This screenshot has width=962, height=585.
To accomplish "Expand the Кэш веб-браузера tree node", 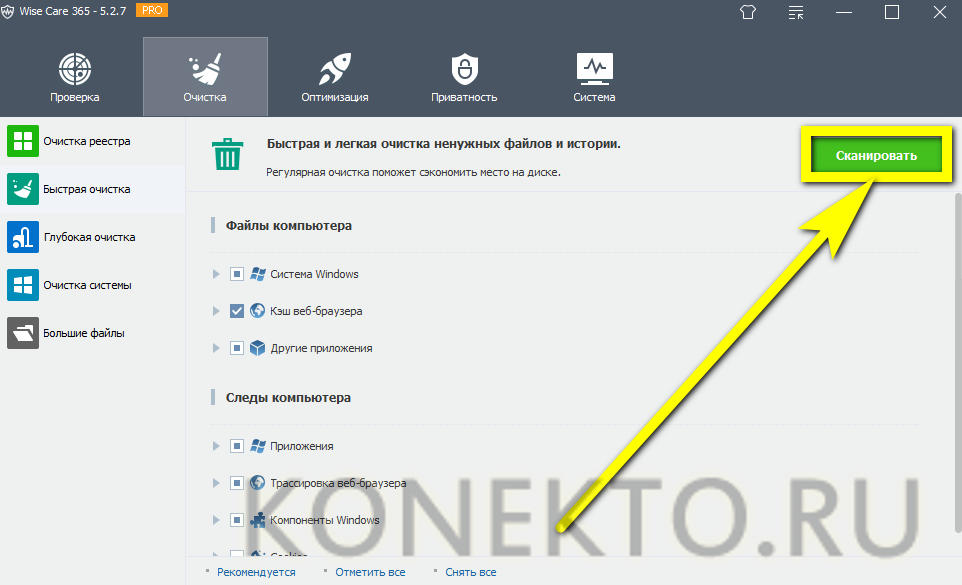I will pos(216,311).
